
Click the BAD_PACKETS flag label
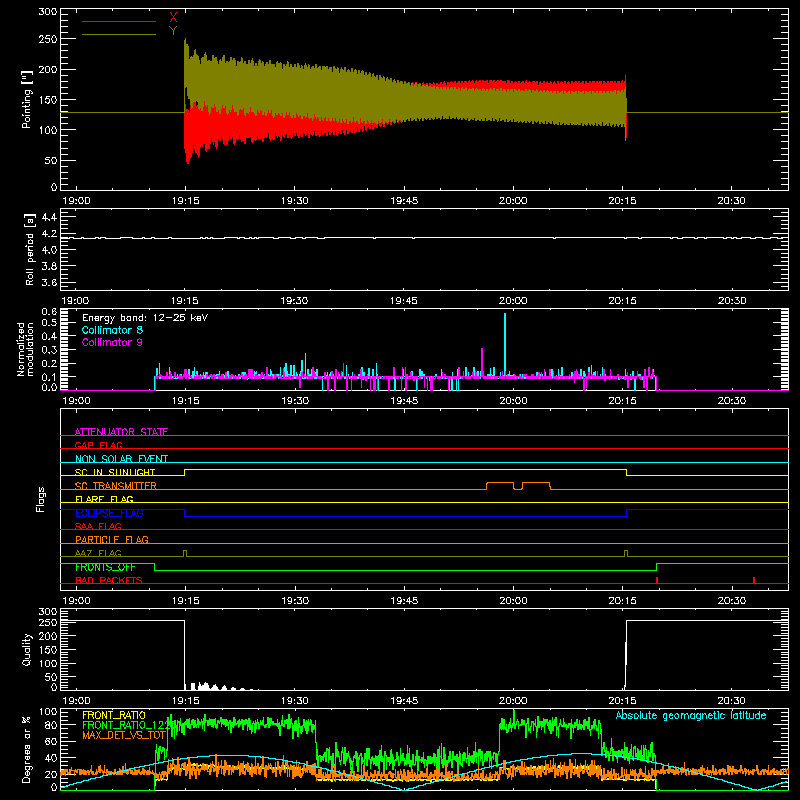pyautogui.click(x=109, y=580)
